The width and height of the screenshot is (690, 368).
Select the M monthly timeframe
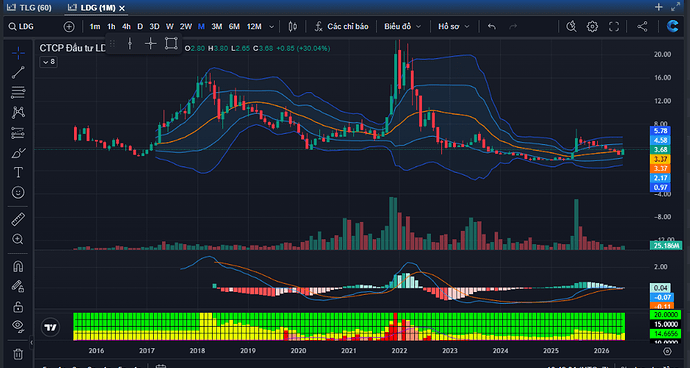pyautogui.click(x=201, y=26)
